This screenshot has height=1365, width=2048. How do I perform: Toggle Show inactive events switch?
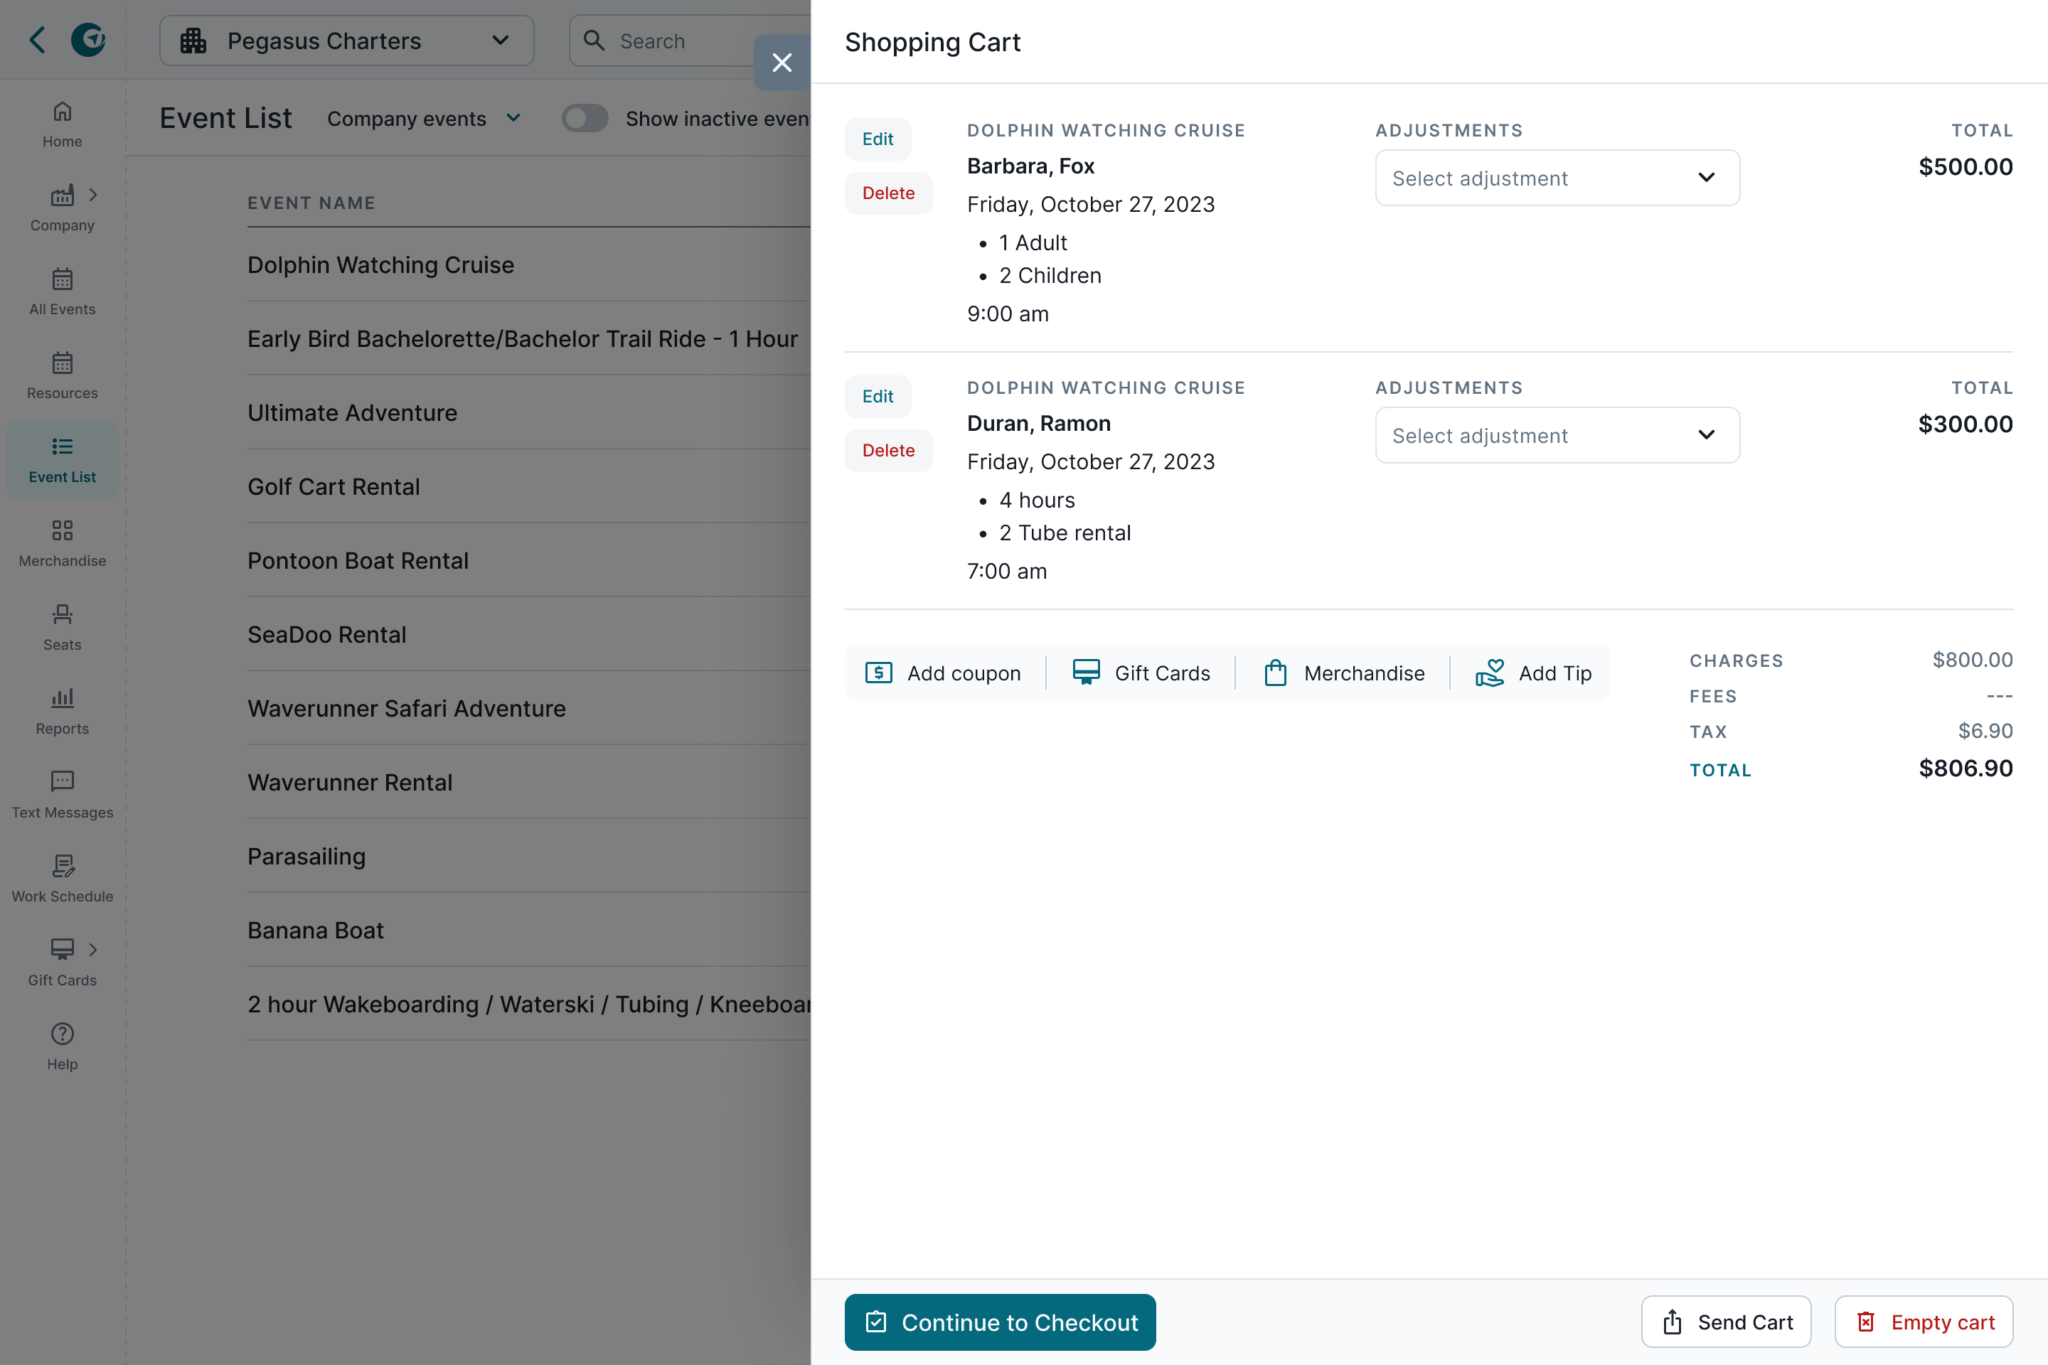[x=584, y=119]
